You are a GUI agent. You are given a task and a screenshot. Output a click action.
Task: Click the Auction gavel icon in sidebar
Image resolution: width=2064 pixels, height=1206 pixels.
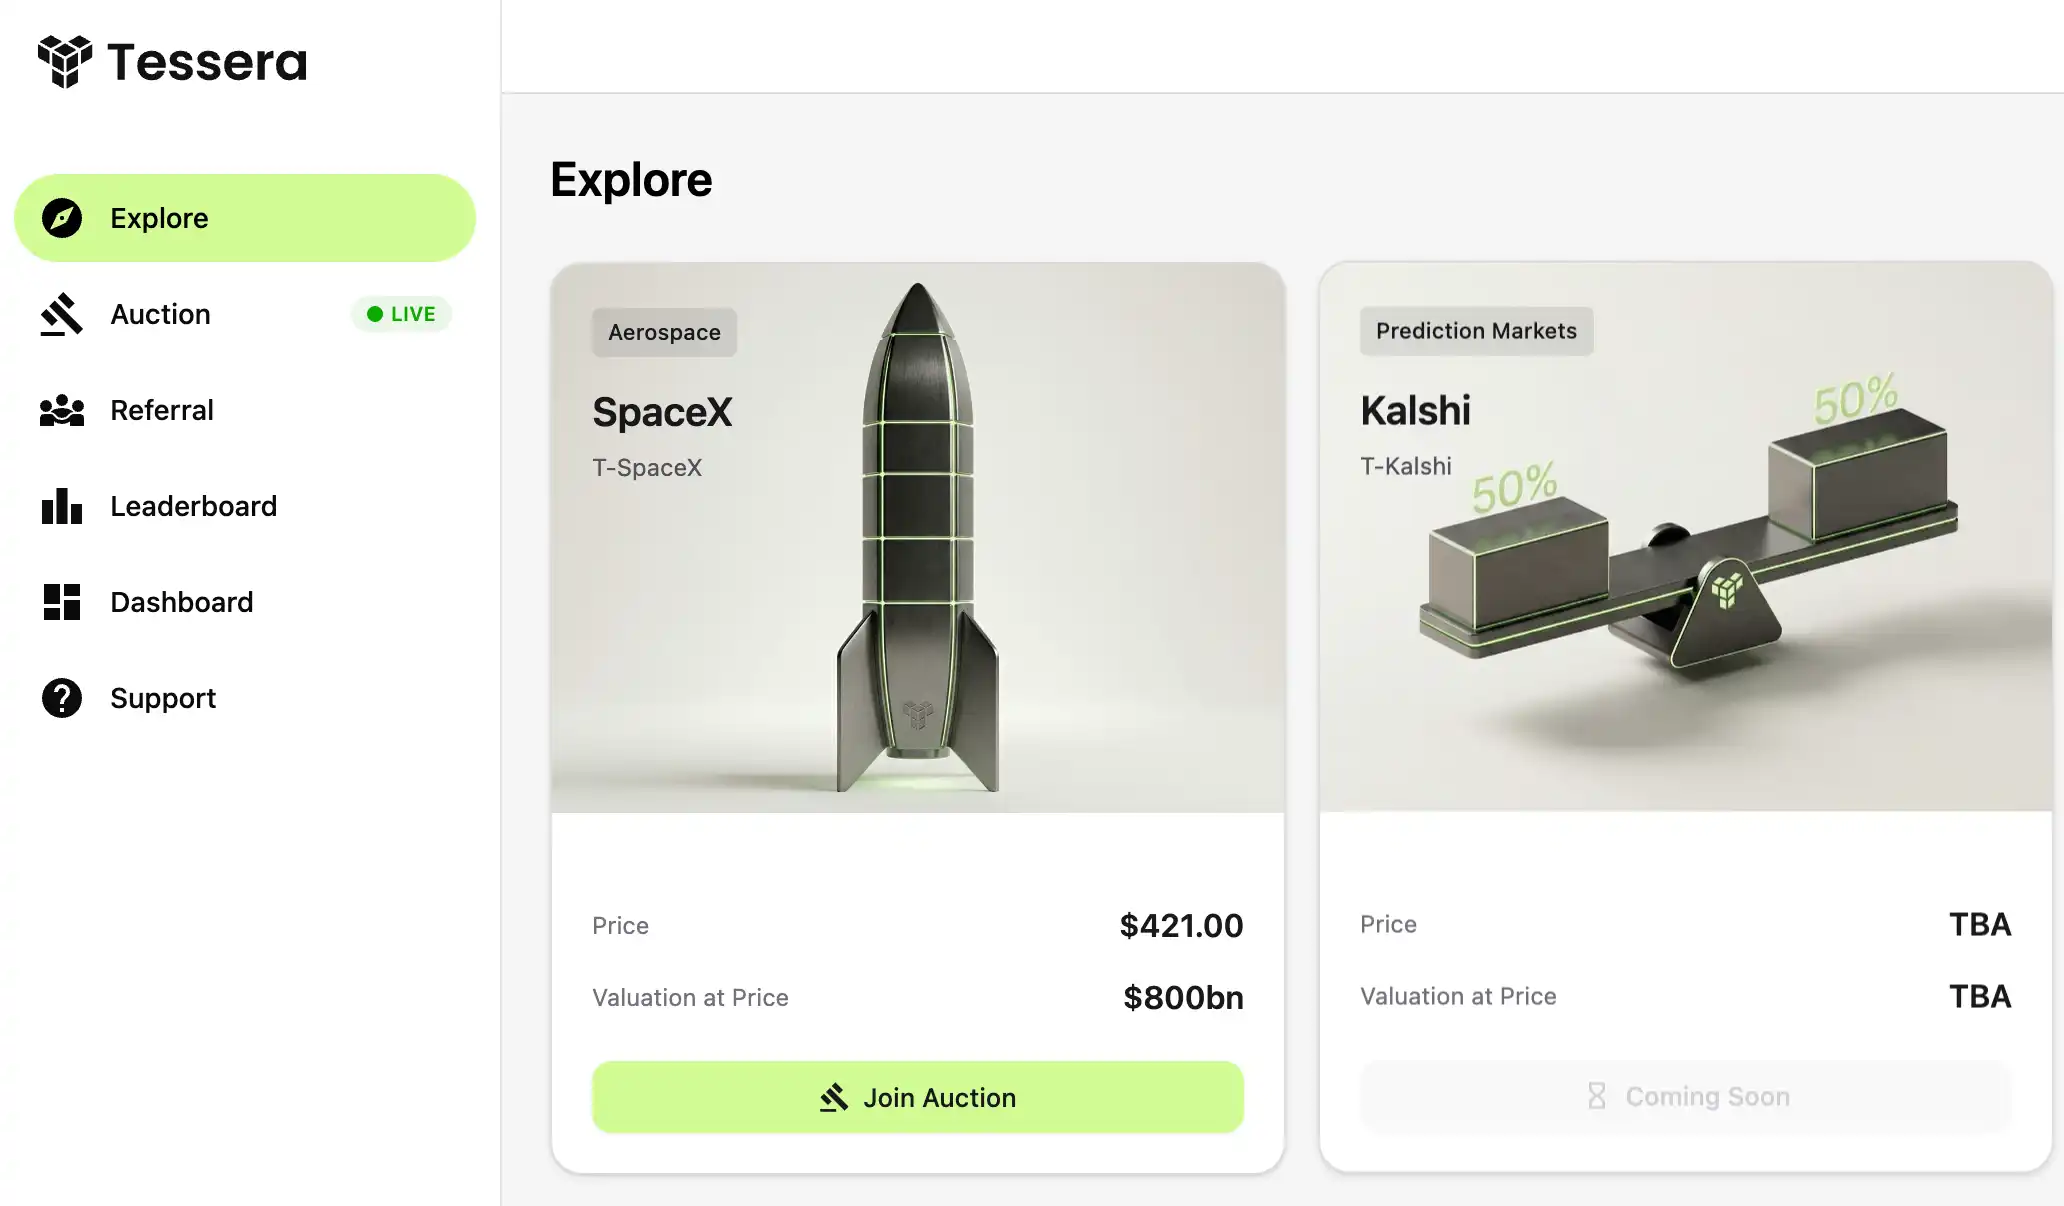pos(61,314)
